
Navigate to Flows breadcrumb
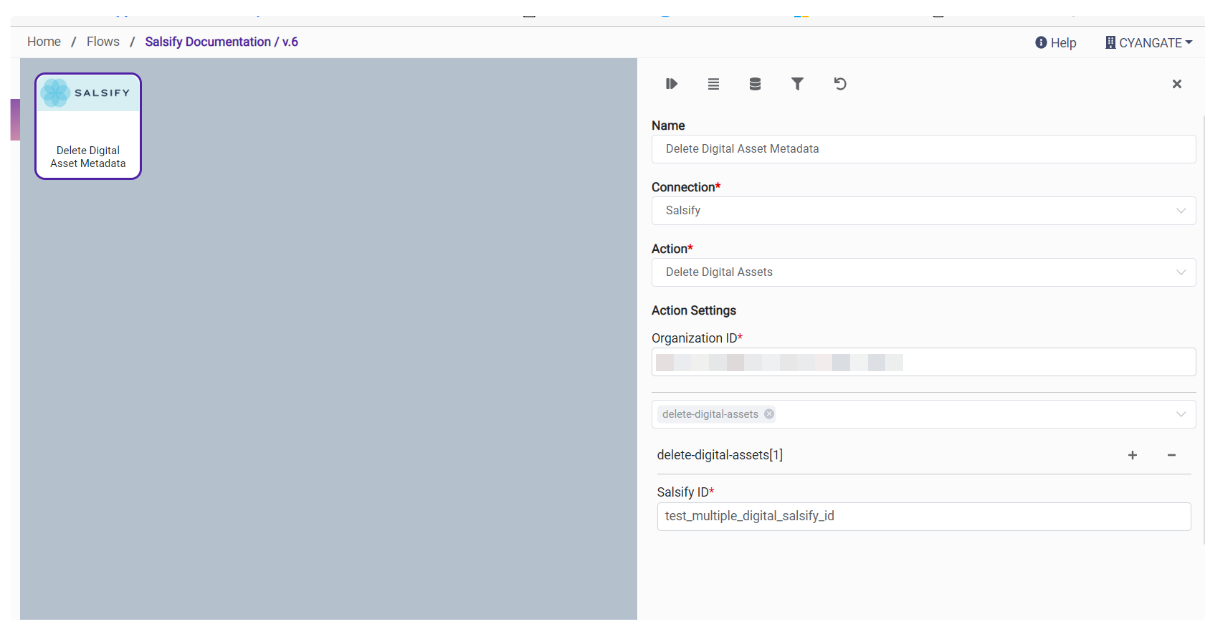103,42
